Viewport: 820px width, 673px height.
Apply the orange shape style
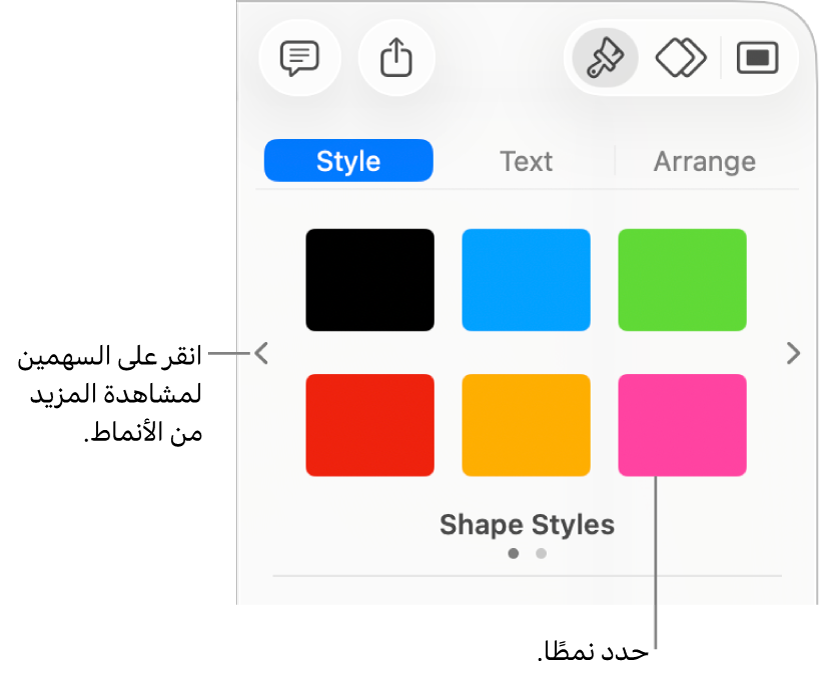[x=526, y=425]
